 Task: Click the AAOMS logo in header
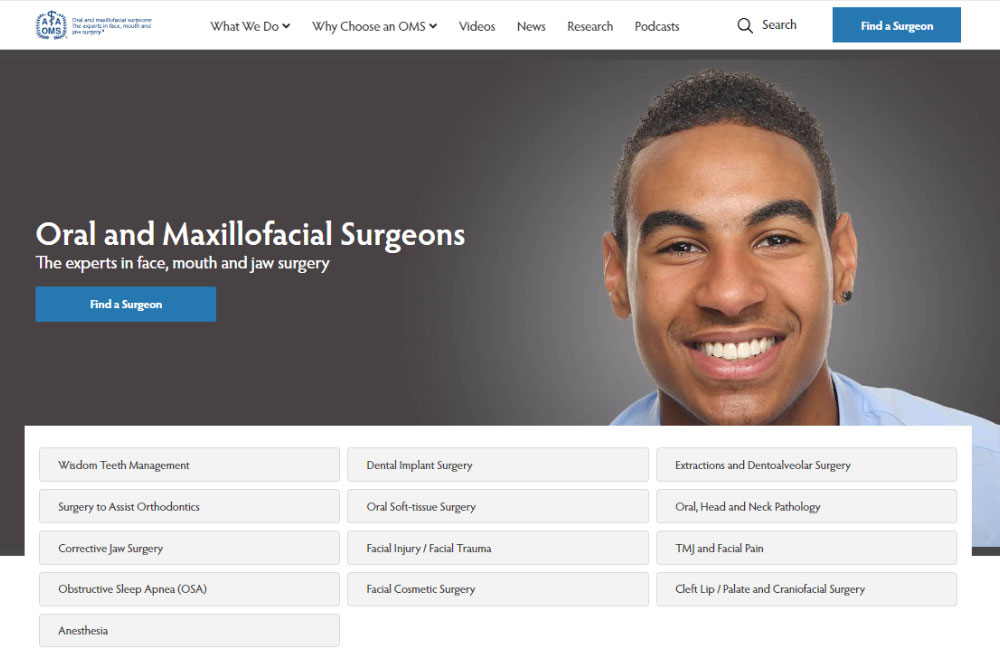coord(93,26)
